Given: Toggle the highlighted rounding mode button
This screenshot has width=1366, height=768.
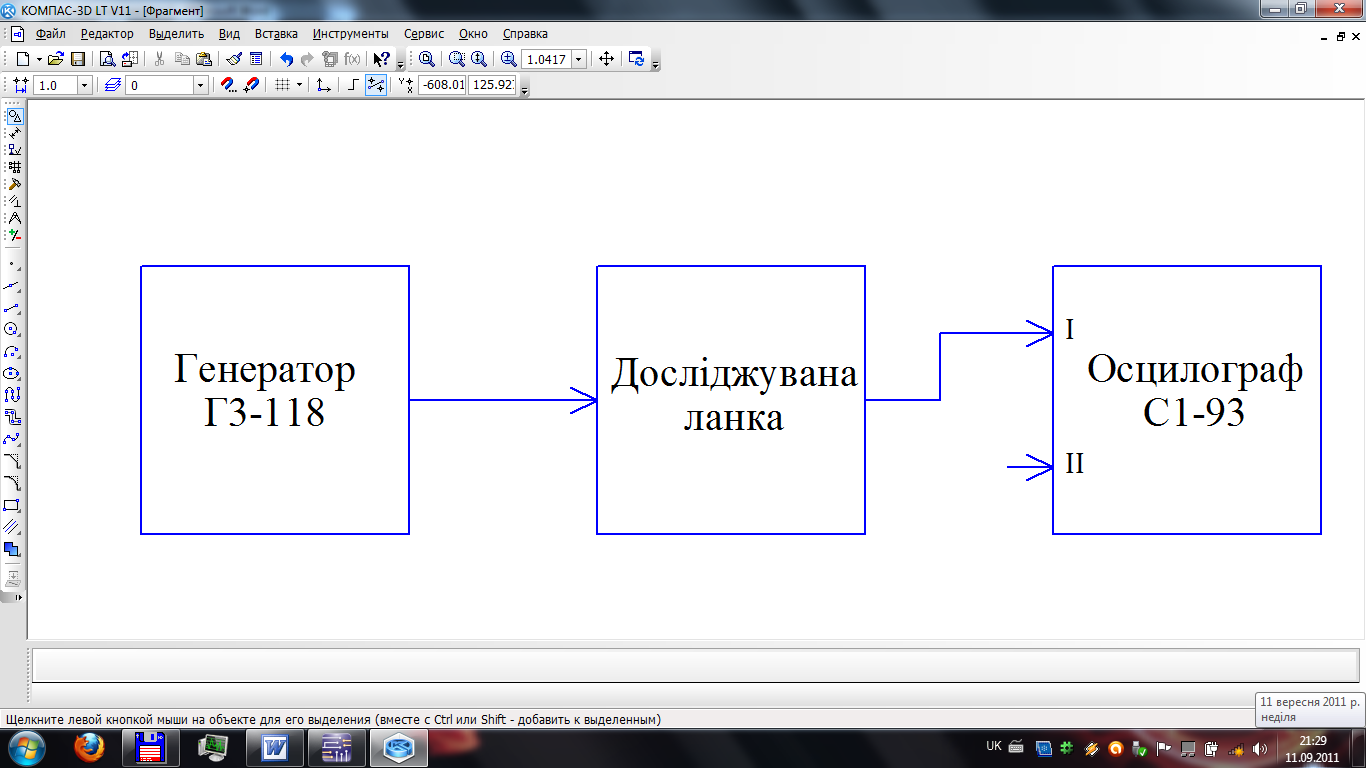Looking at the screenshot, I should click(x=376, y=86).
